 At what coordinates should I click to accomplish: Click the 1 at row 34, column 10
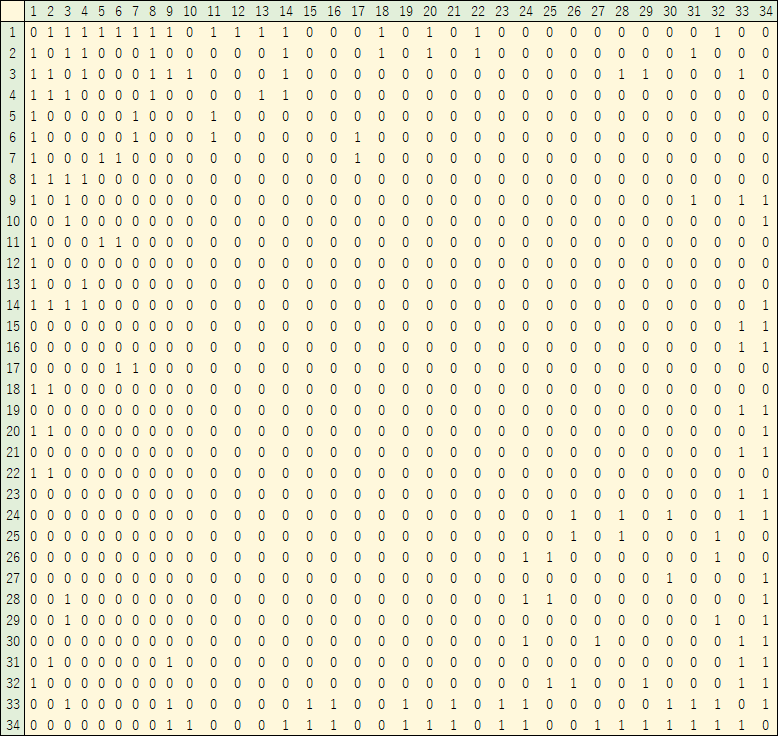(190, 726)
